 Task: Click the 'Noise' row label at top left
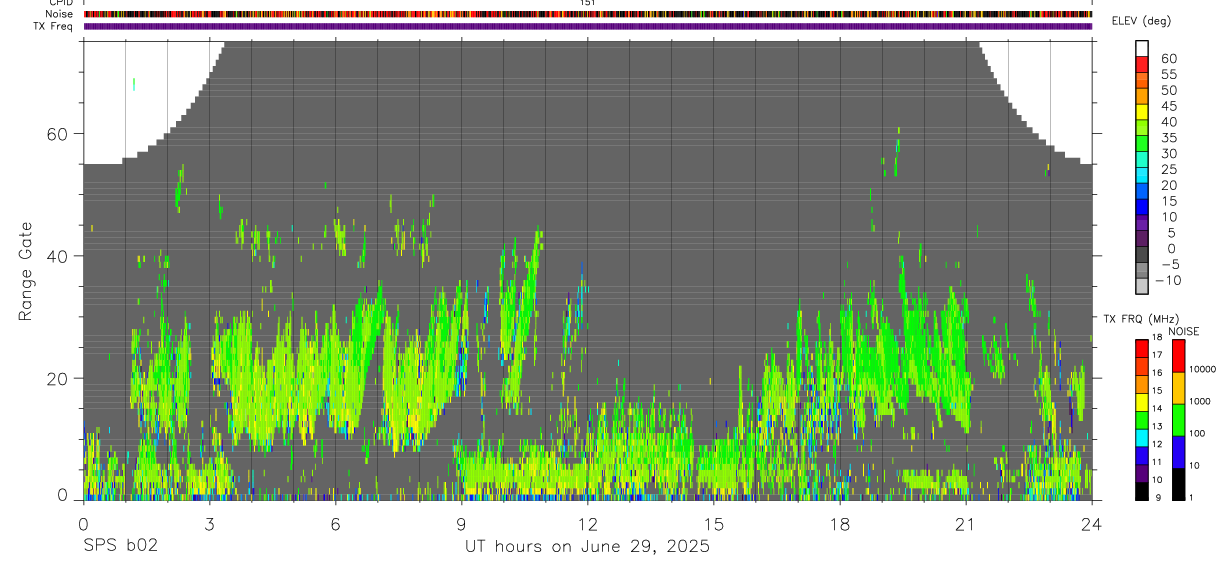coord(59,15)
